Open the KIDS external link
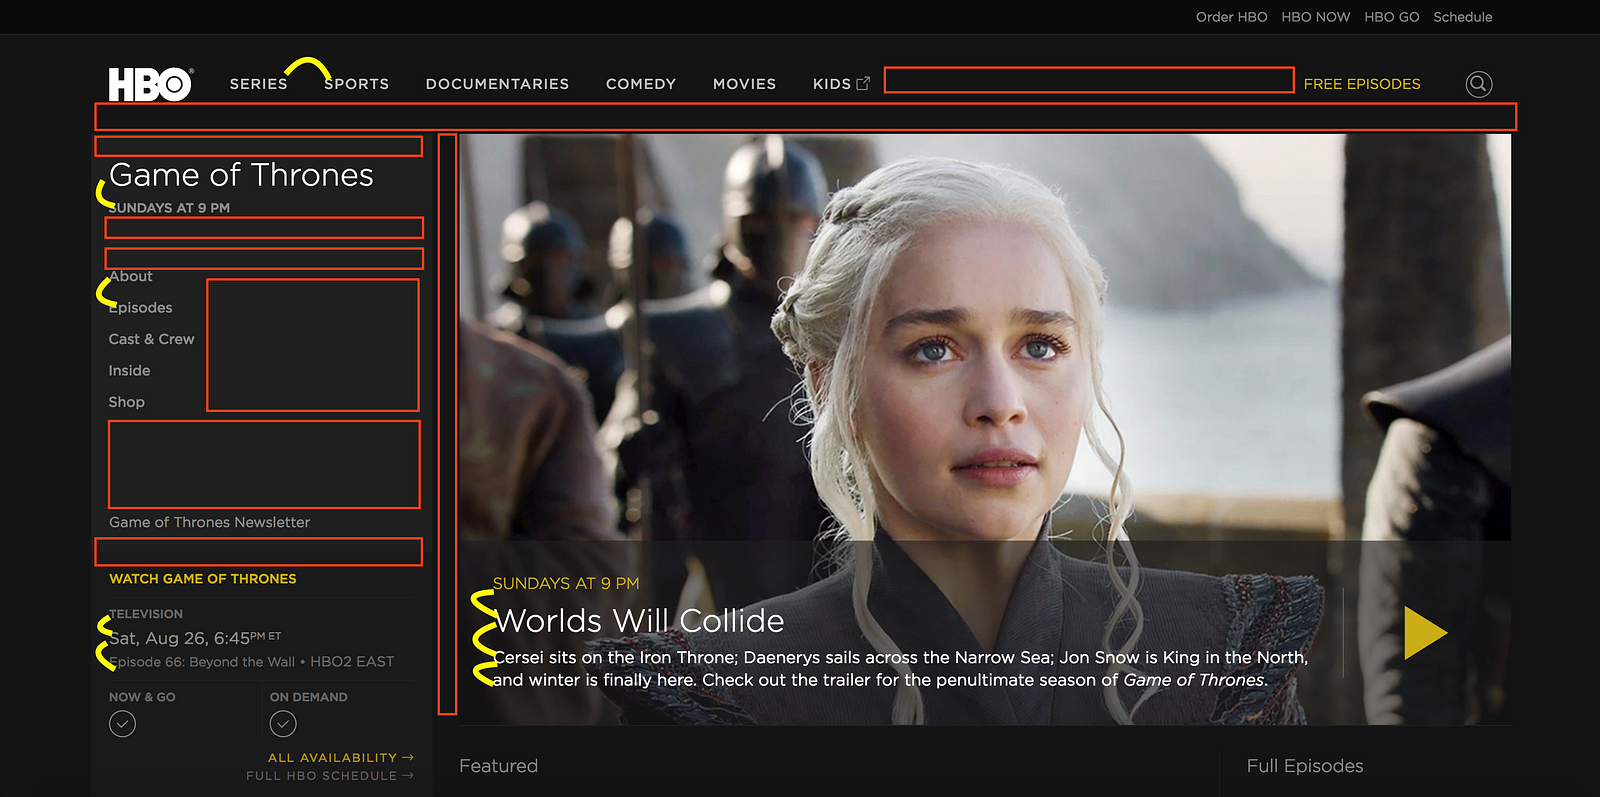The width and height of the screenshot is (1600, 797). tap(841, 84)
